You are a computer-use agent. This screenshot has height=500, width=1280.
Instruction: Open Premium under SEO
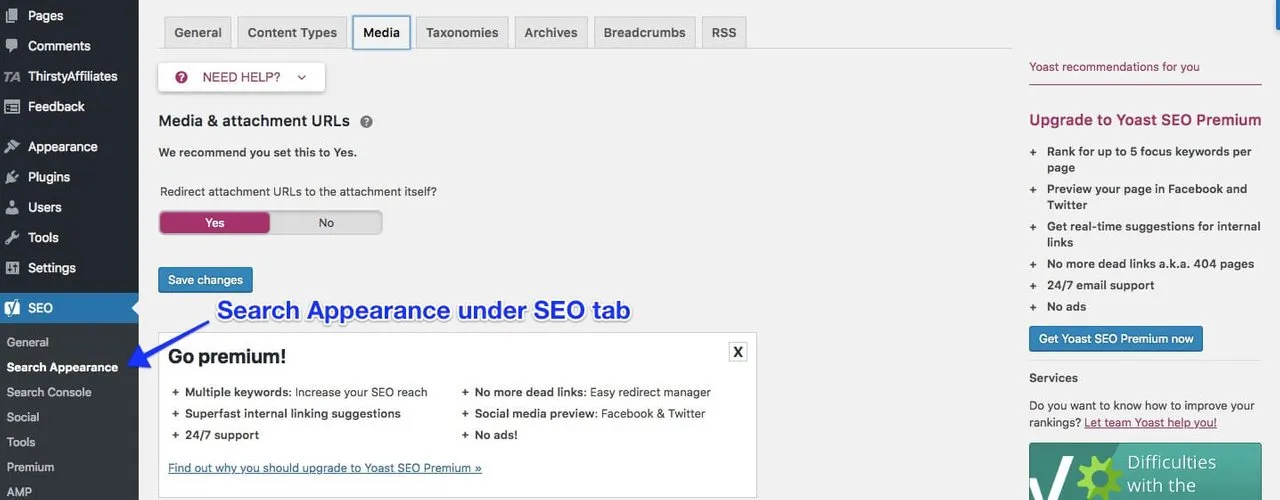(x=30, y=467)
